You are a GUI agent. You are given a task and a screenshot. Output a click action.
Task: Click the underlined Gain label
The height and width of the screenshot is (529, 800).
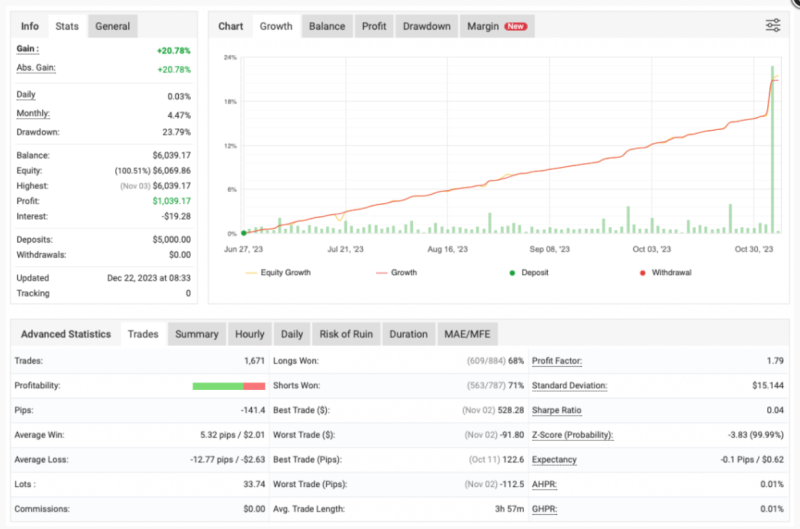(28, 49)
